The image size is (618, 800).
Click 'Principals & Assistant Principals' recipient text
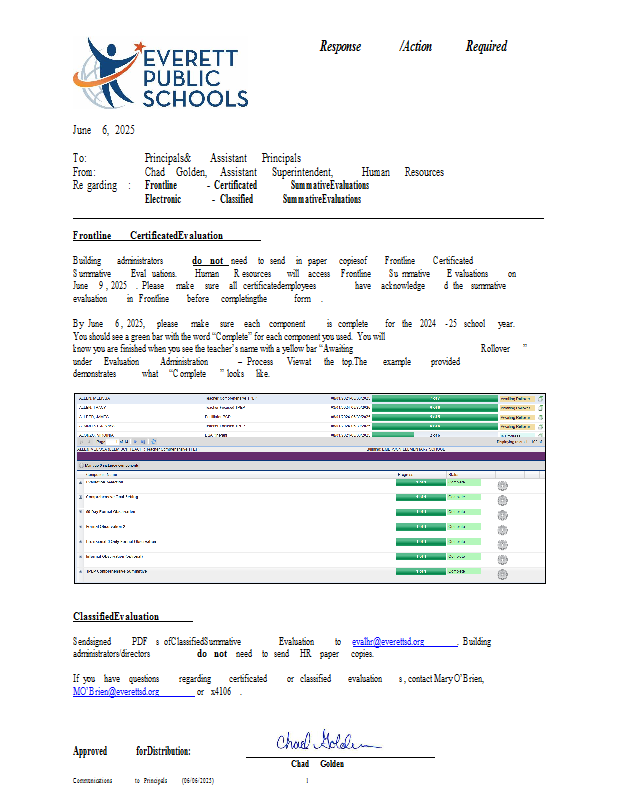(223, 158)
